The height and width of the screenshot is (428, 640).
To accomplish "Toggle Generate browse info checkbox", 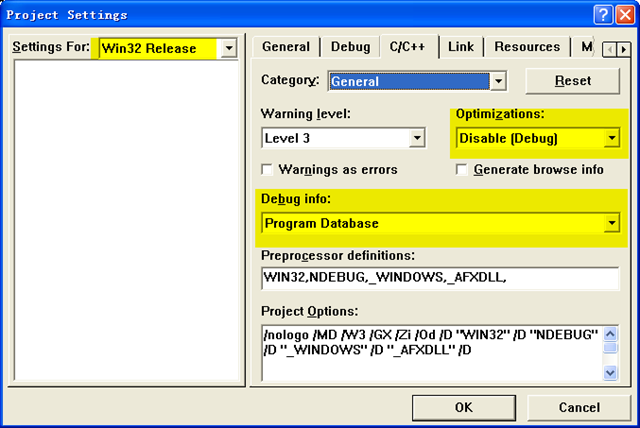I will coord(461,169).
